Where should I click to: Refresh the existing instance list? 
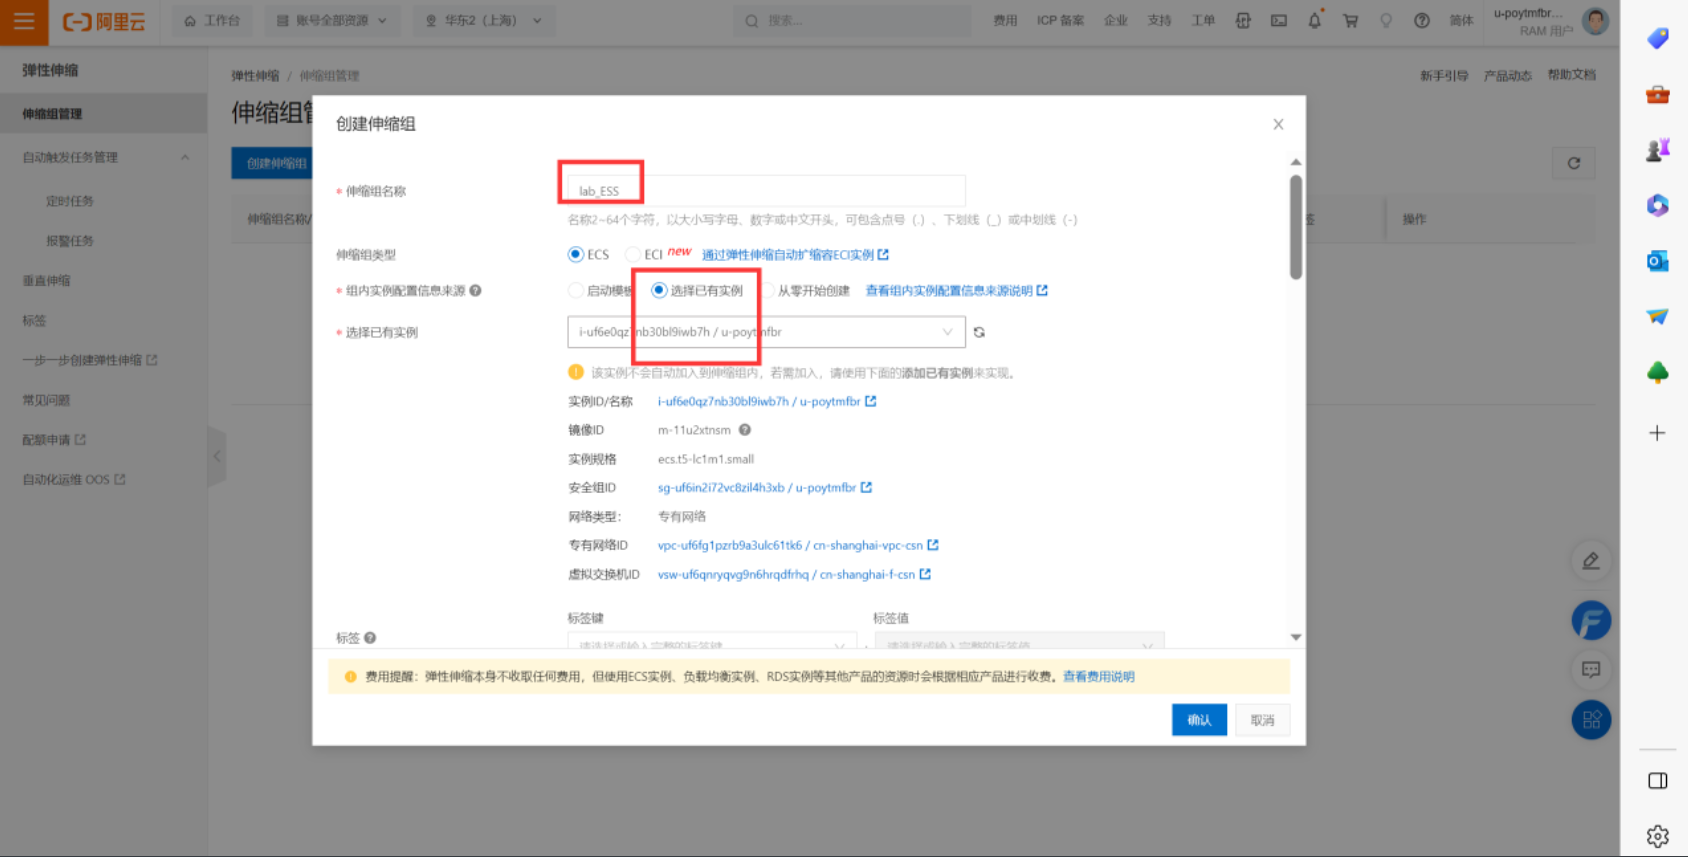tap(980, 332)
